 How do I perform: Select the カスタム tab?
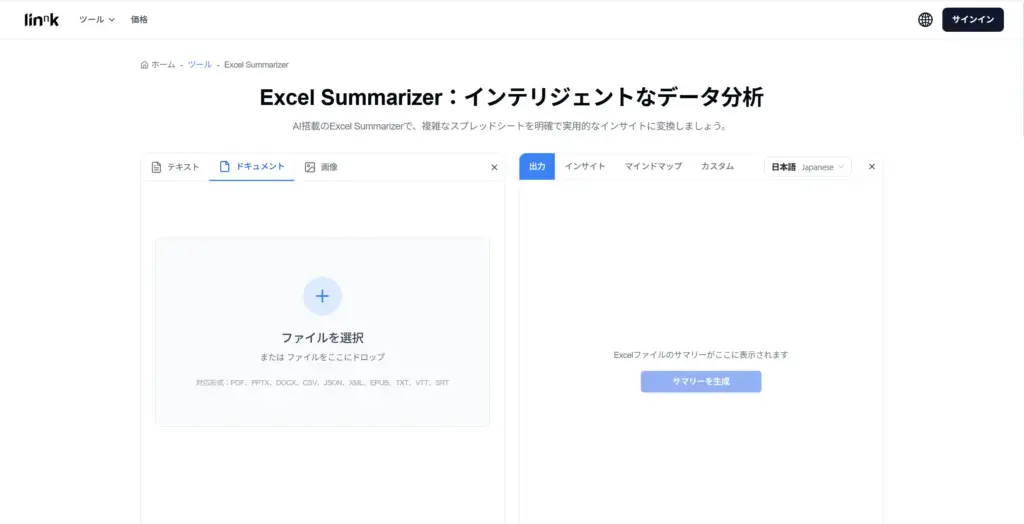pos(717,167)
